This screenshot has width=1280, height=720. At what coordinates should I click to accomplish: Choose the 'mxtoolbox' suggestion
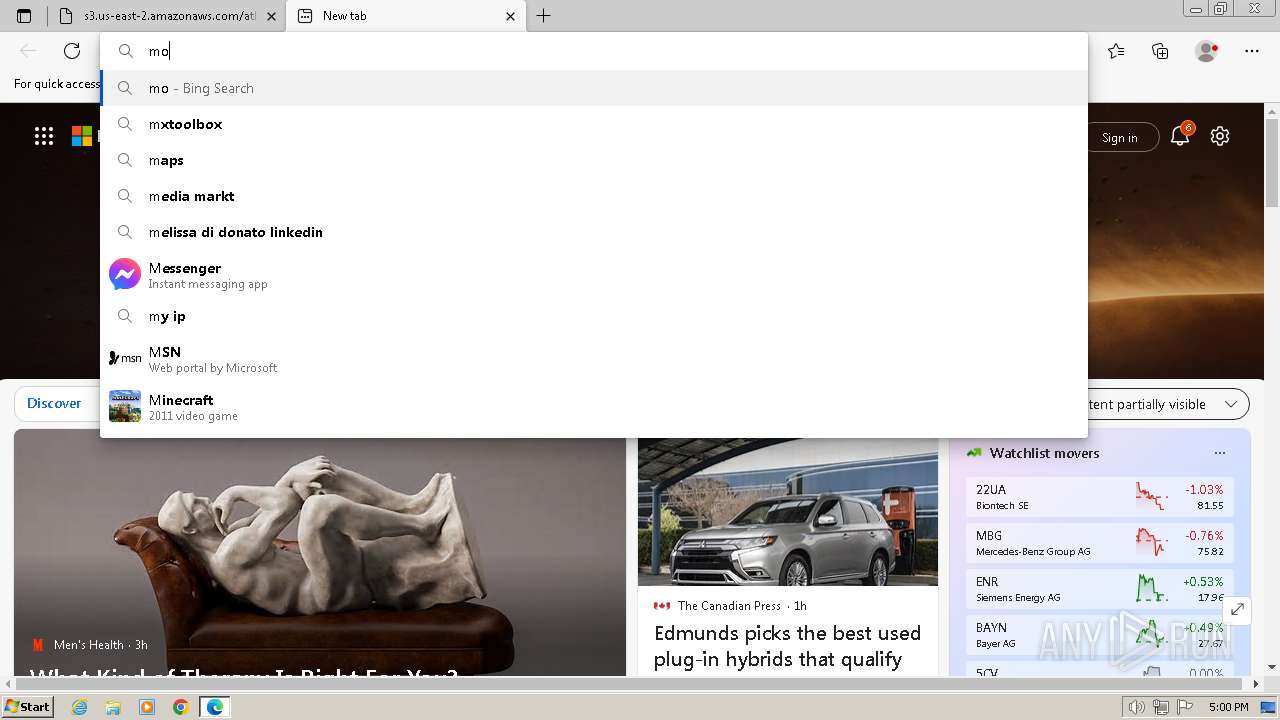594,124
